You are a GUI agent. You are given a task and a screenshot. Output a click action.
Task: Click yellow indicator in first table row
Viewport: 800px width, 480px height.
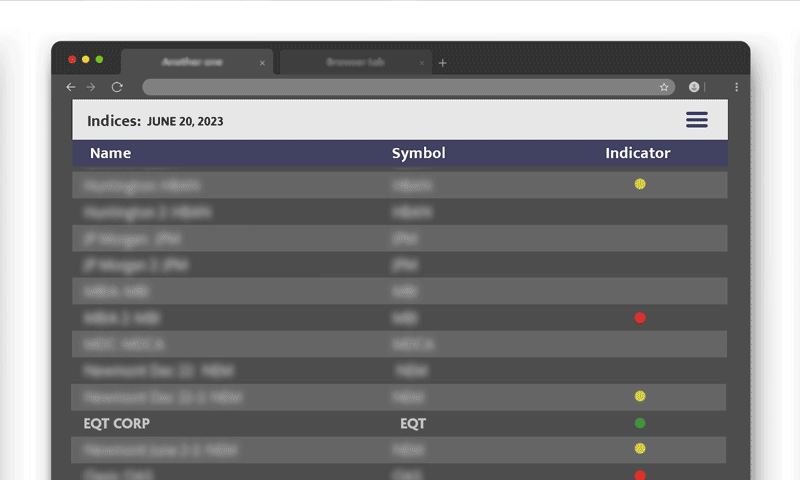[640, 184]
